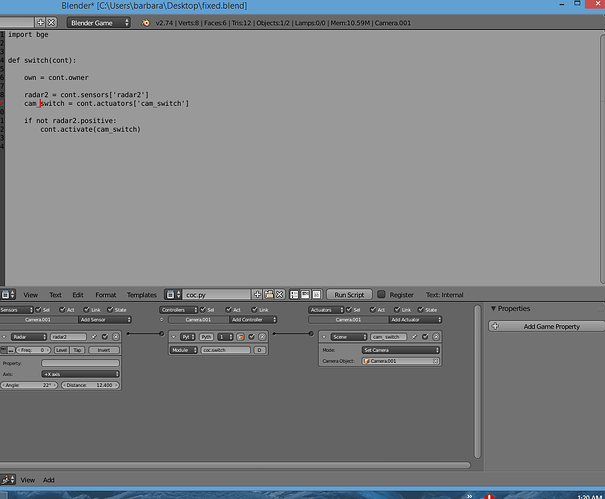Open the Radar sensor type dropdown
Viewport: 605px width, 499px height.
point(29,337)
